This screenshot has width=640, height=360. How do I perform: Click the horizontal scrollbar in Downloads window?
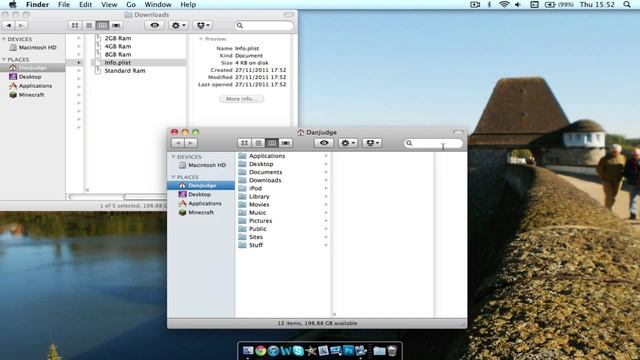(x=118, y=197)
